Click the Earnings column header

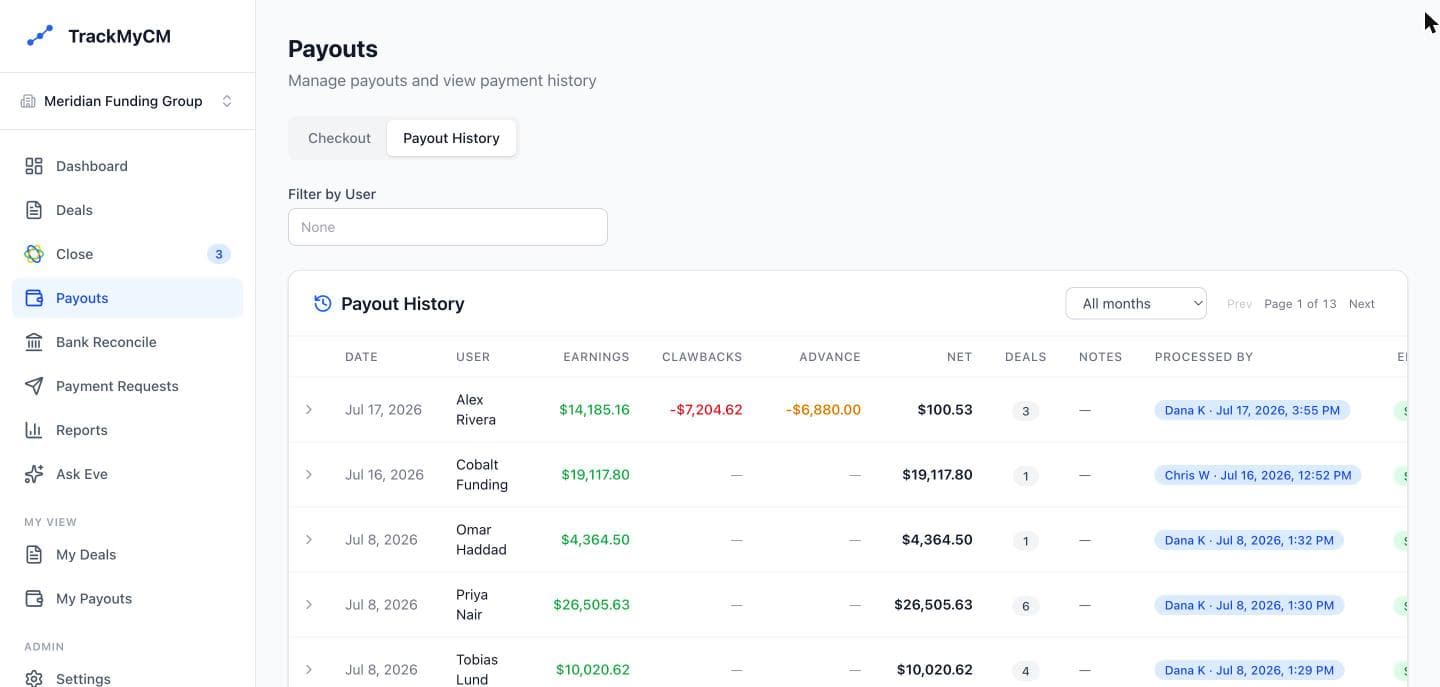pyautogui.click(x=596, y=357)
